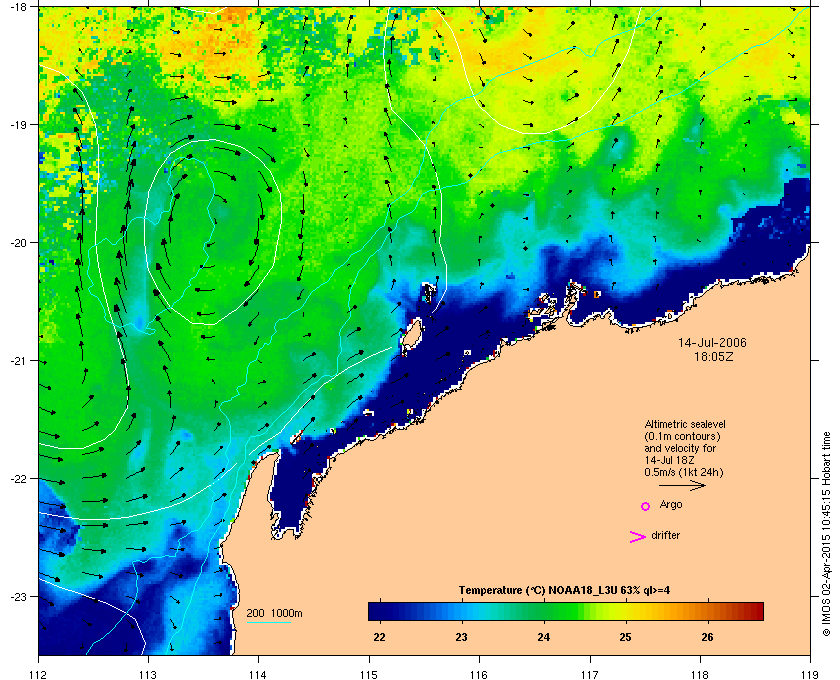Click the 118 longitude axis label
The width and height of the screenshot is (840, 680).
click(700, 675)
